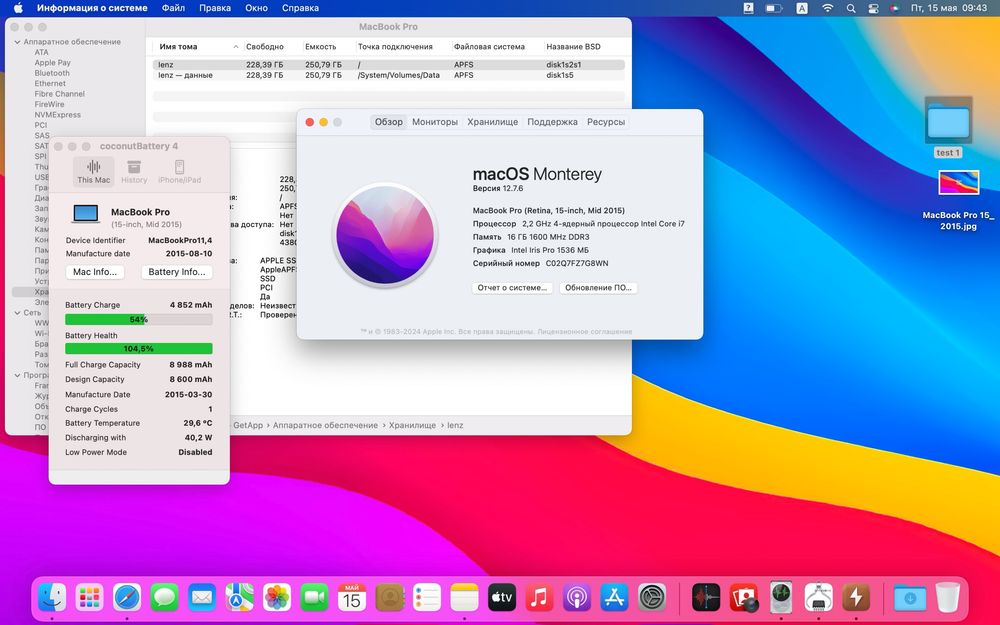Screen dimensions: 1000x625
Task: Open the Справка menu
Action: pyautogui.click(x=300, y=8)
